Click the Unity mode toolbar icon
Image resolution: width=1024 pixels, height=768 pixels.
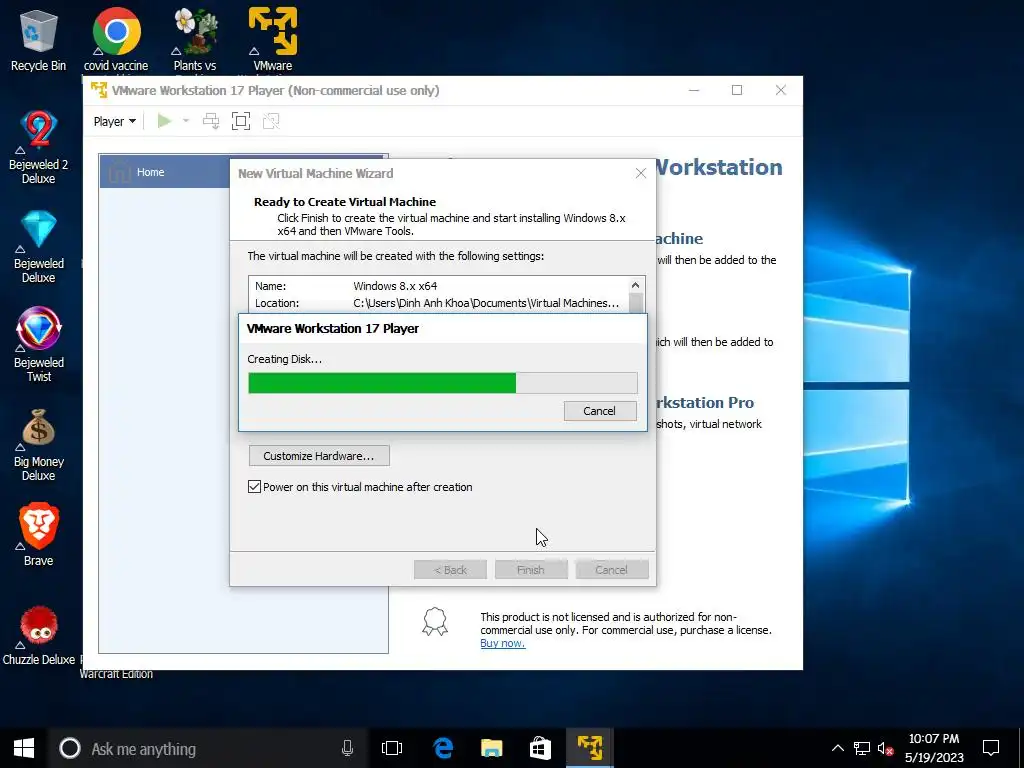coord(271,121)
